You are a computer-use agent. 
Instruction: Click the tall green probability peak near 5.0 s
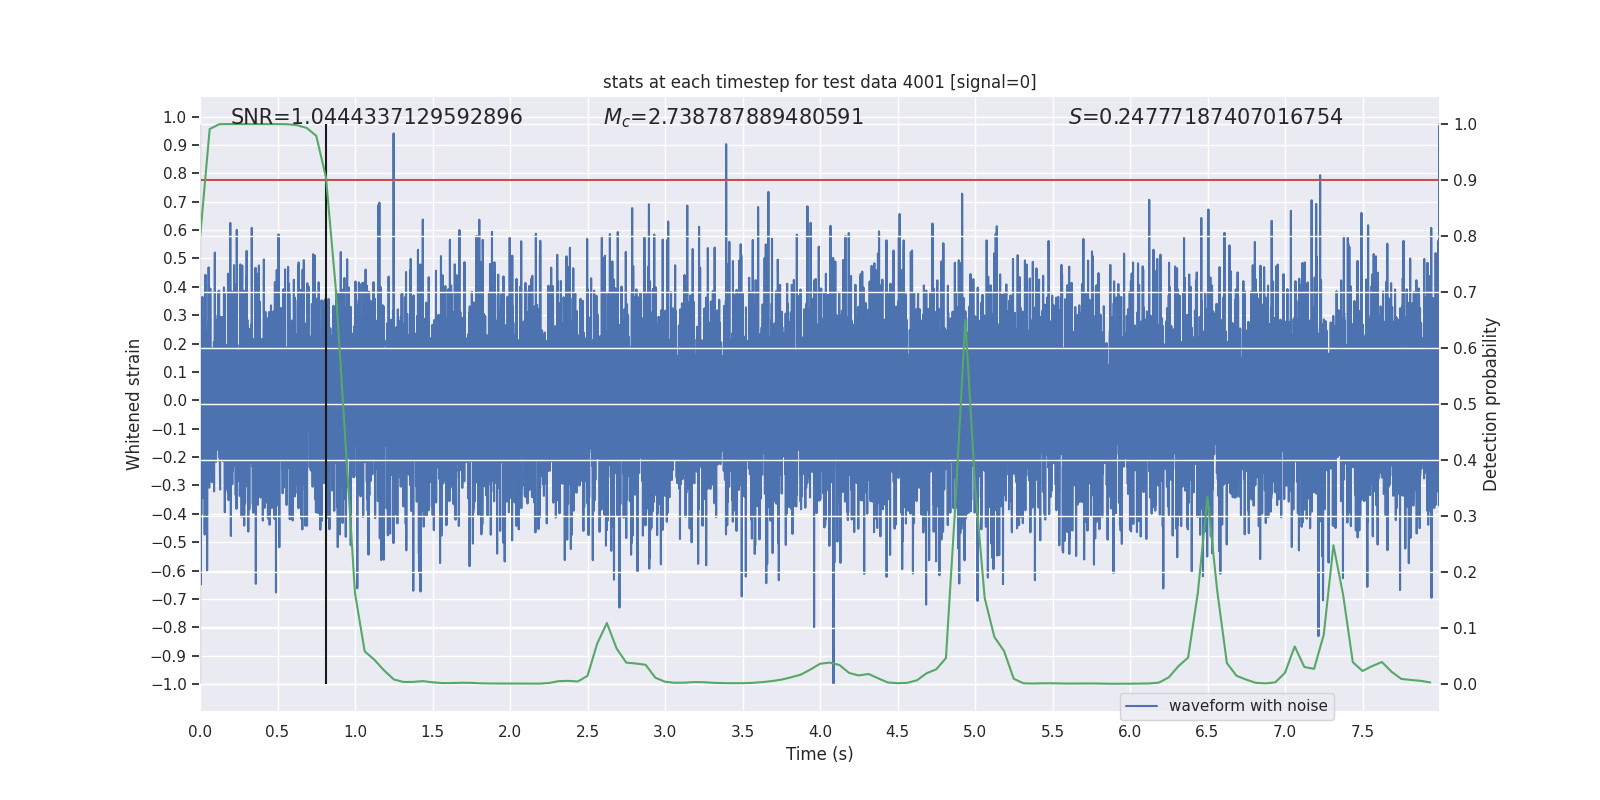[965, 322]
